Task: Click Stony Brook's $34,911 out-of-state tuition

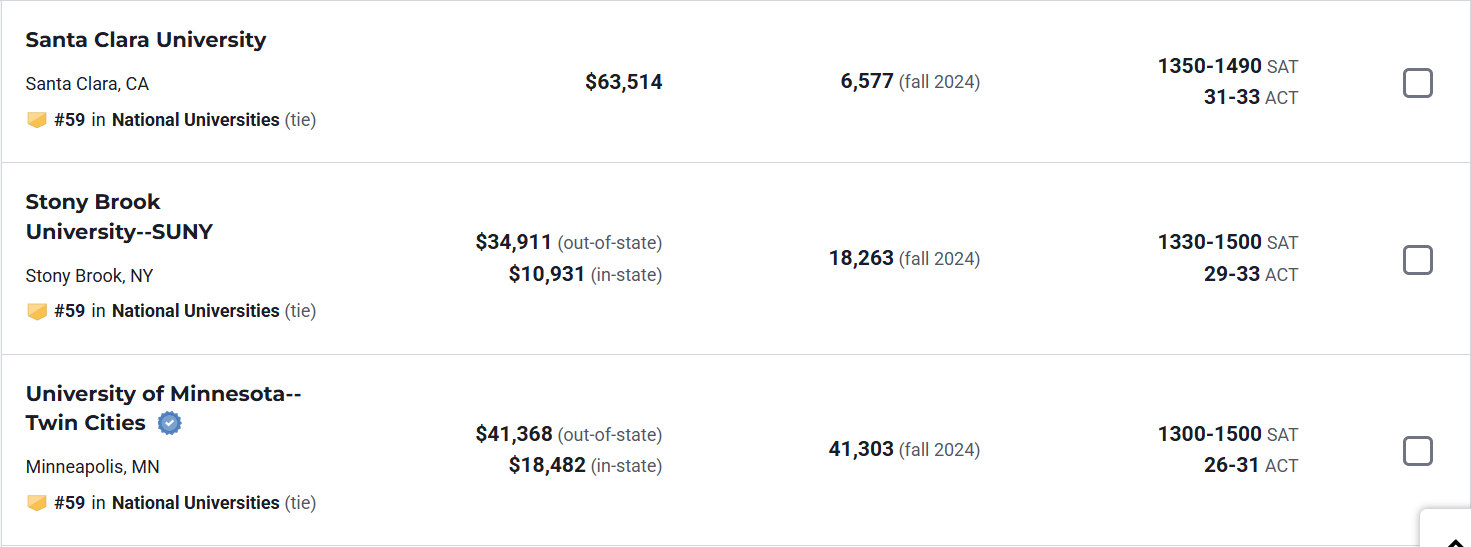Action: 514,242
